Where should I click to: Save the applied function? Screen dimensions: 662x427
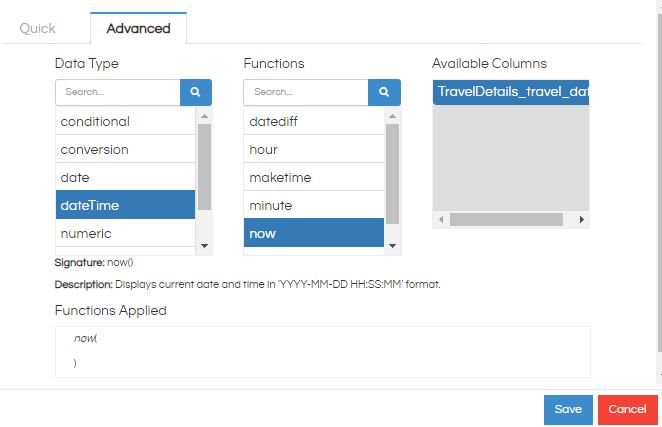[568, 409]
